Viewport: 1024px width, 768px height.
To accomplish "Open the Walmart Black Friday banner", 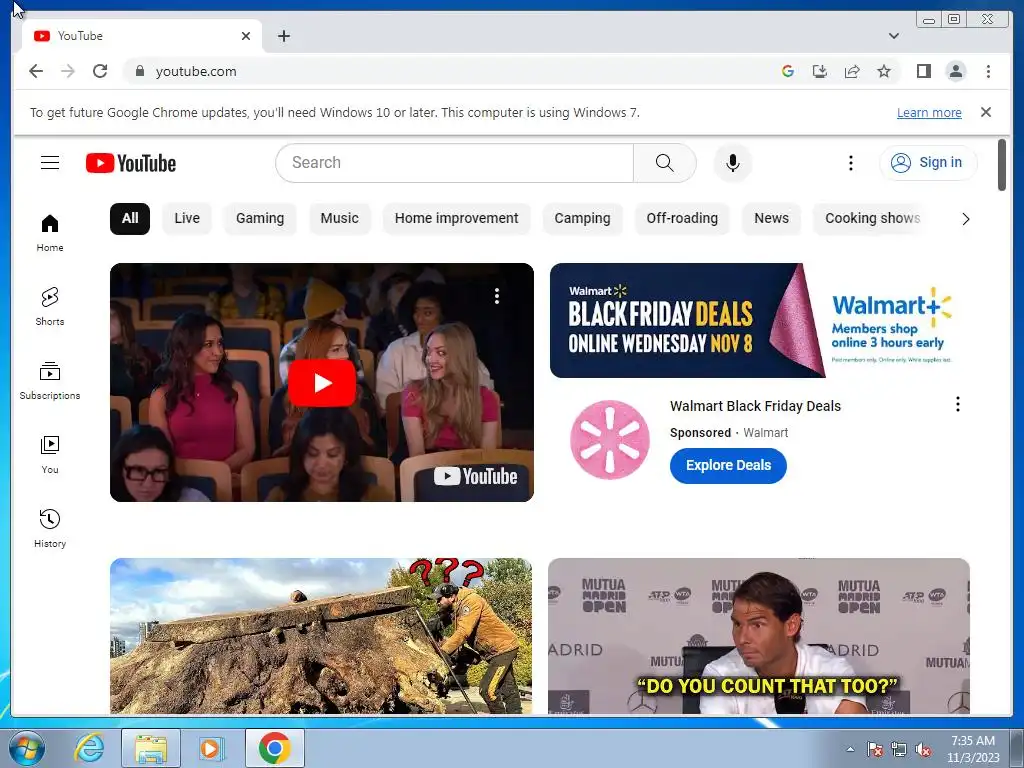I will click(x=760, y=320).
